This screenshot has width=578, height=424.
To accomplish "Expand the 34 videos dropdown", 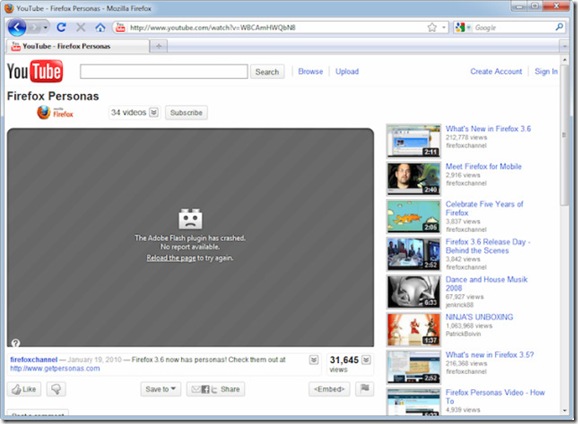I will [154, 112].
